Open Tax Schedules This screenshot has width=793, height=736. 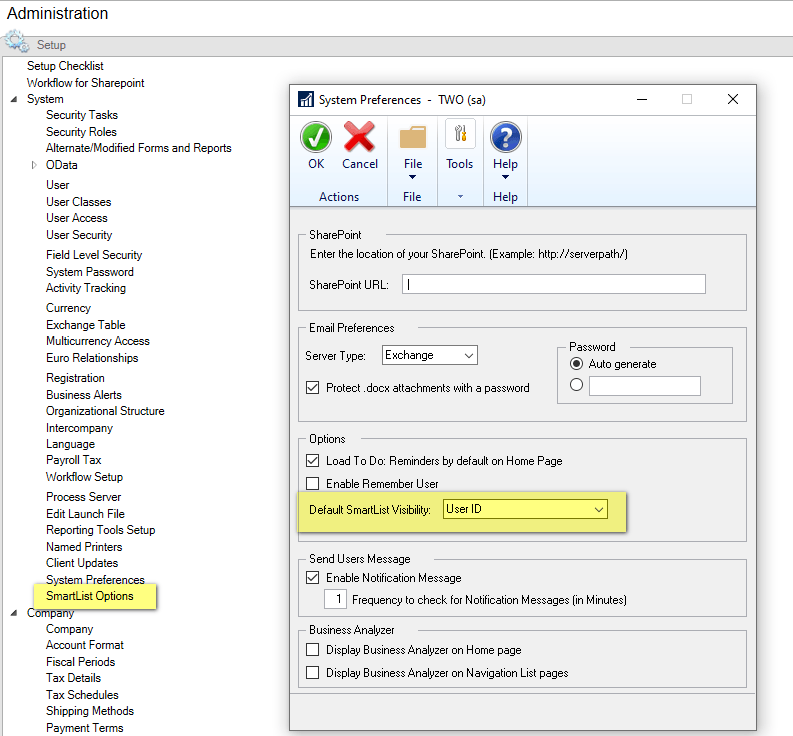pyautogui.click(x=82, y=695)
